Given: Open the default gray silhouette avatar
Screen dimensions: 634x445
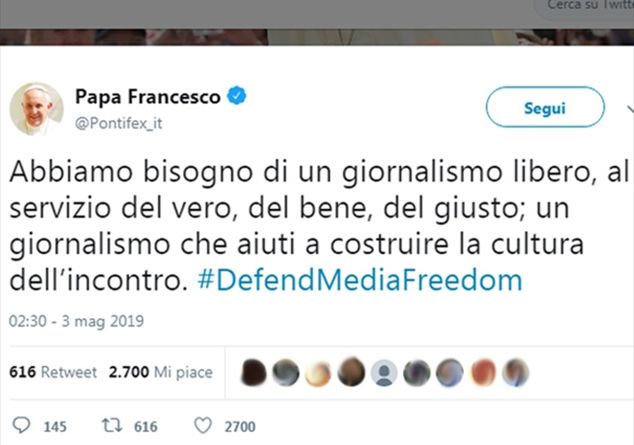Looking at the screenshot, I should click(x=384, y=372).
